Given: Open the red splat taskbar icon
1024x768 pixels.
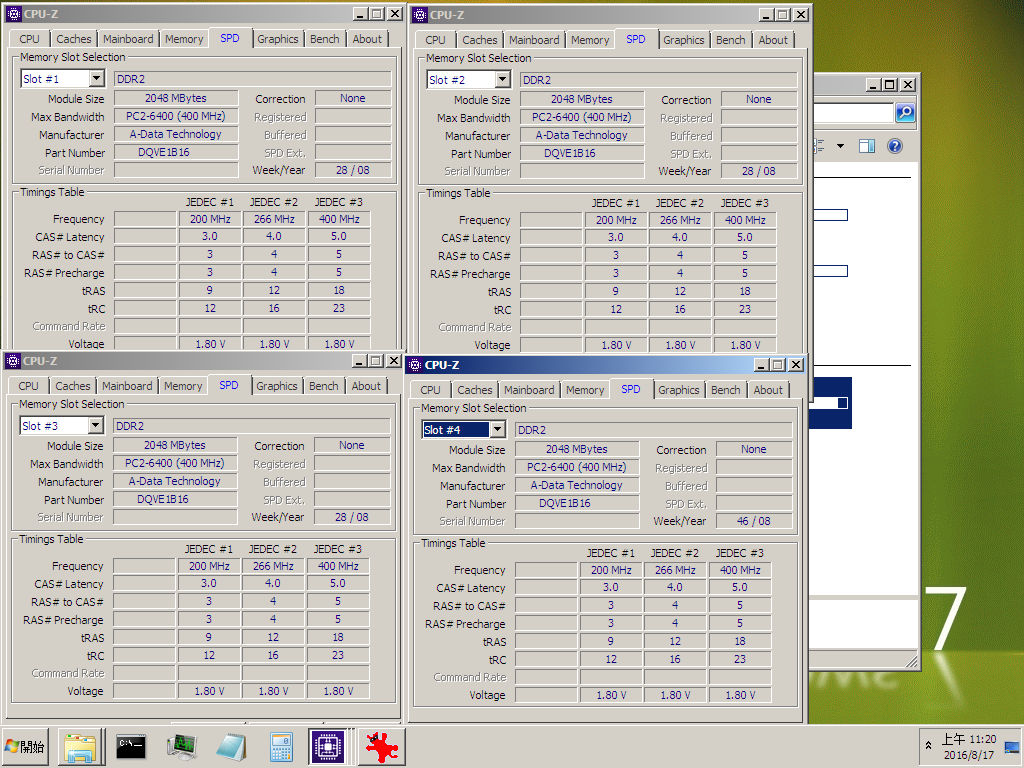Looking at the screenshot, I should [x=381, y=746].
